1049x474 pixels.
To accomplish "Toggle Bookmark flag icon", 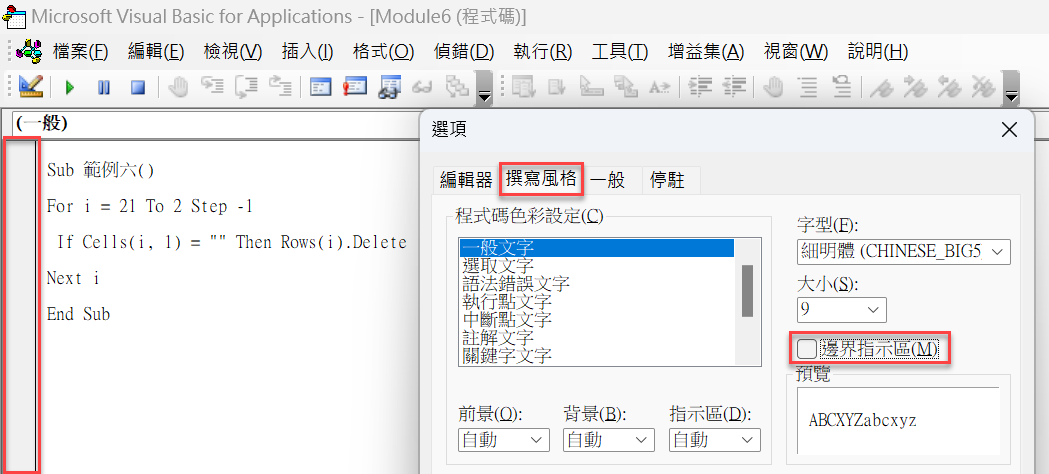I will coord(882,87).
